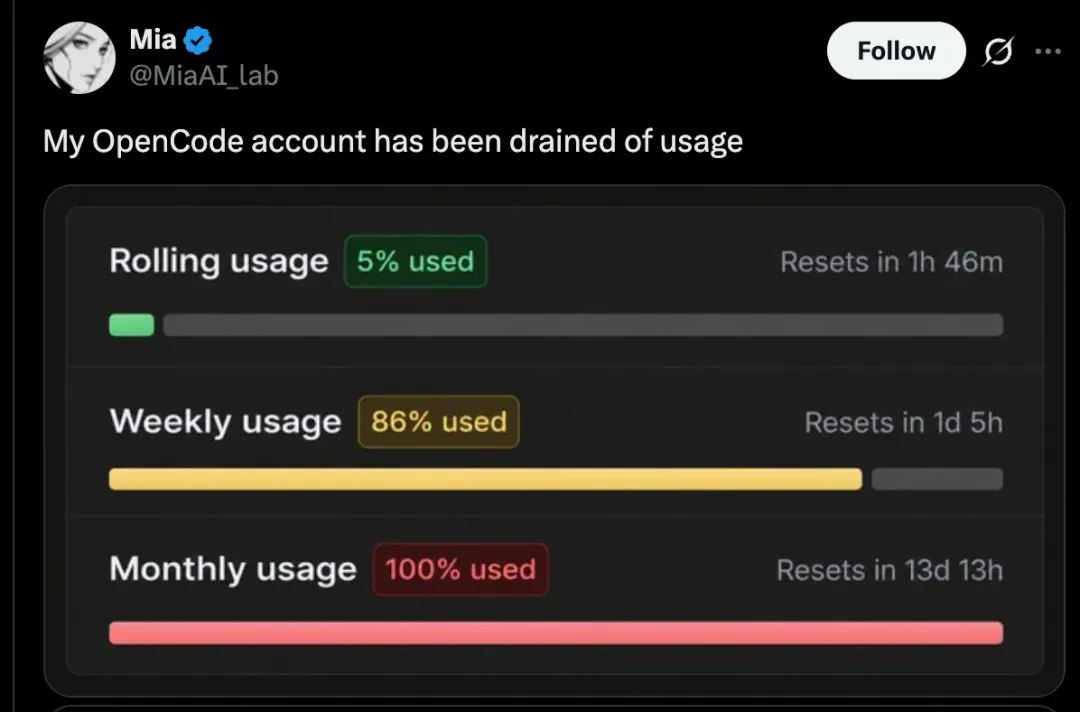The image size is (1080, 712).
Task: Click the Resets in 1h 46m text
Action: click(891, 262)
